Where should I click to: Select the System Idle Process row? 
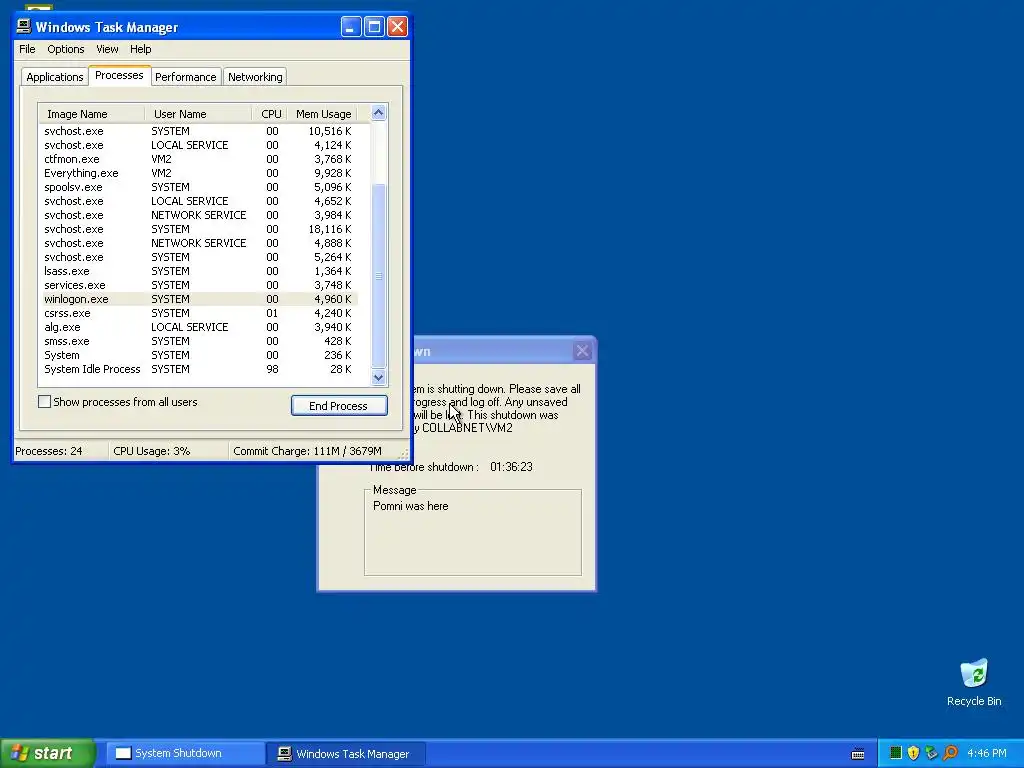click(199, 369)
